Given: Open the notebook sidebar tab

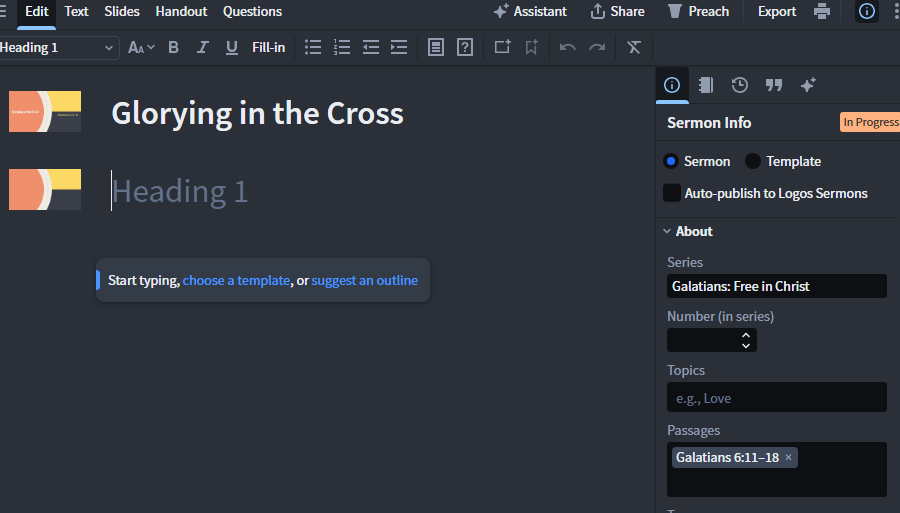Looking at the screenshot, I should [706, 86].
